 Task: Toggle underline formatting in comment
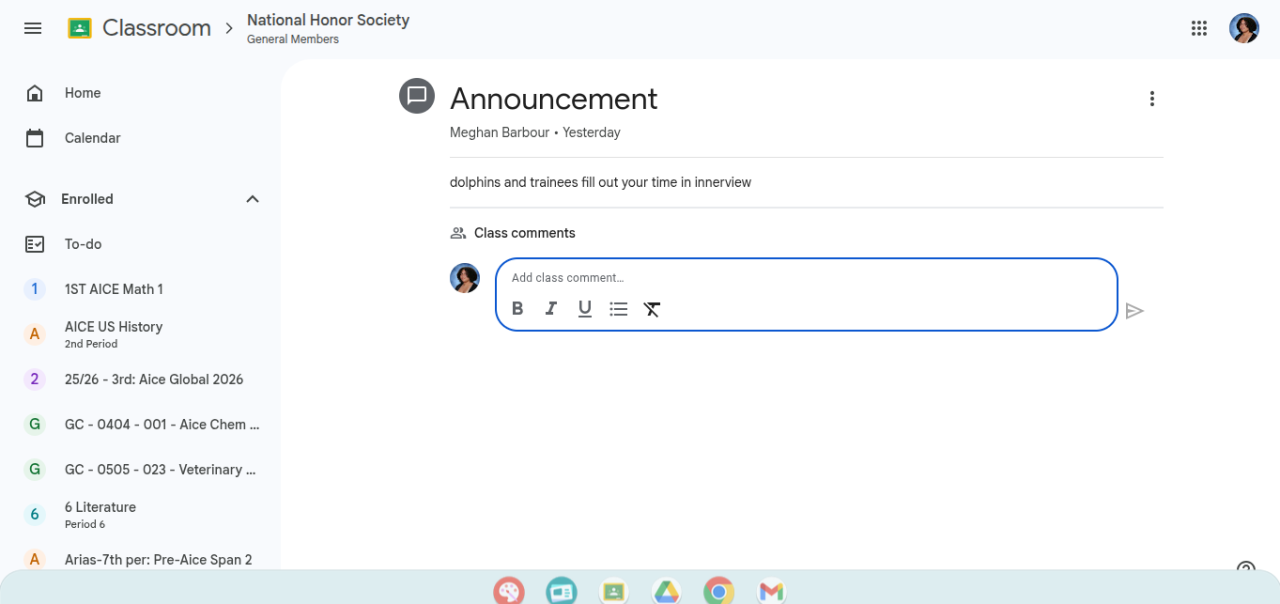click(585, 309)
